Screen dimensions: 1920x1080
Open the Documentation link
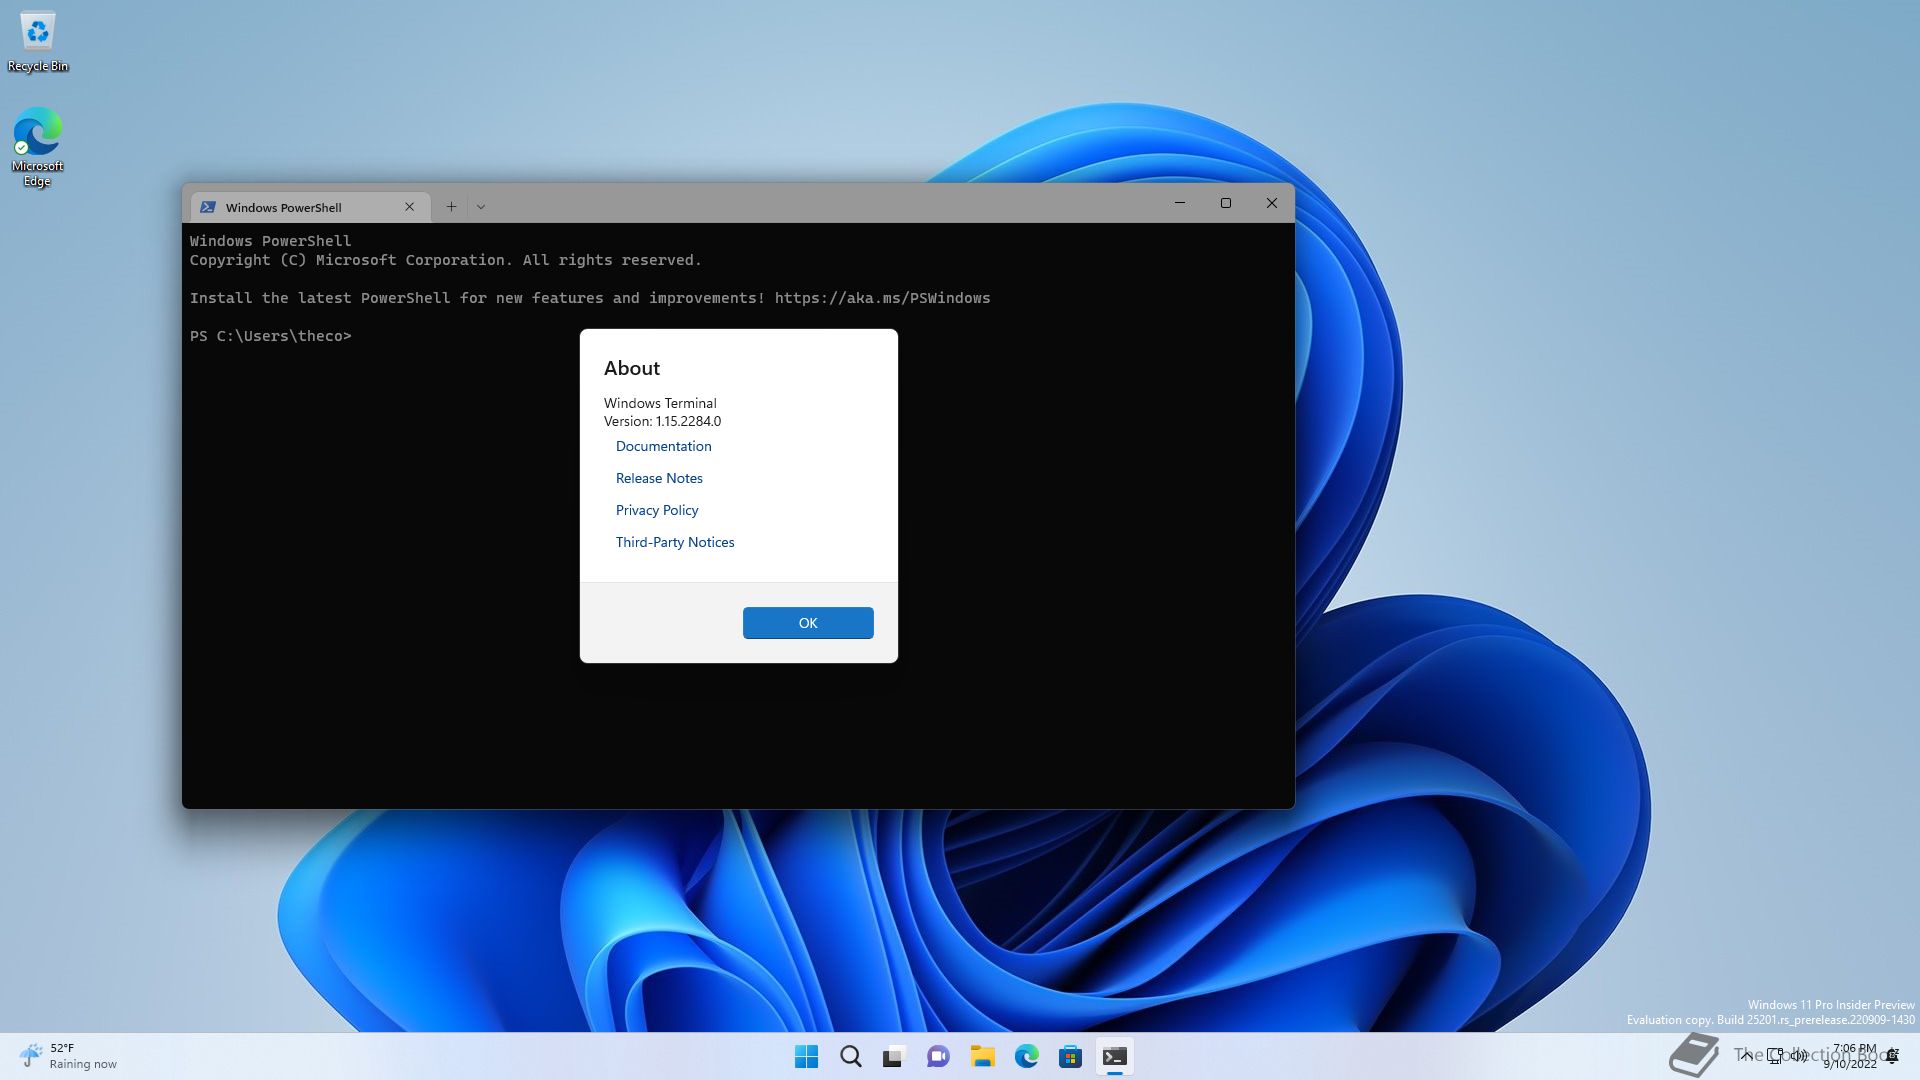(663, 446)
